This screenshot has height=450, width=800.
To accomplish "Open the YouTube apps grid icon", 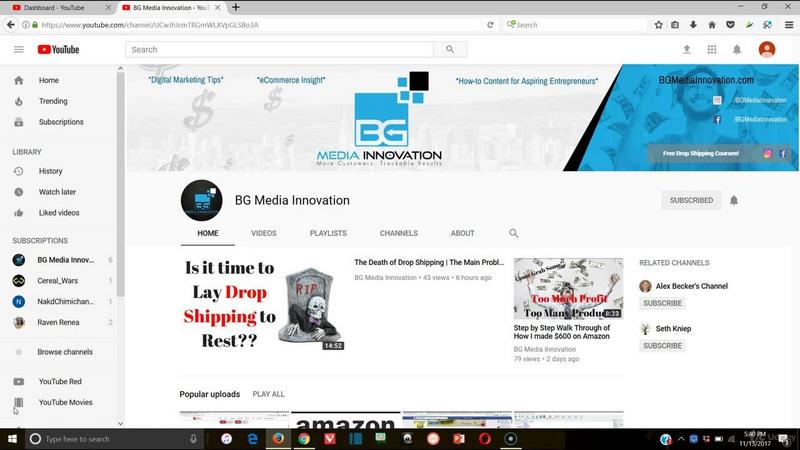I will coord(712,49).
